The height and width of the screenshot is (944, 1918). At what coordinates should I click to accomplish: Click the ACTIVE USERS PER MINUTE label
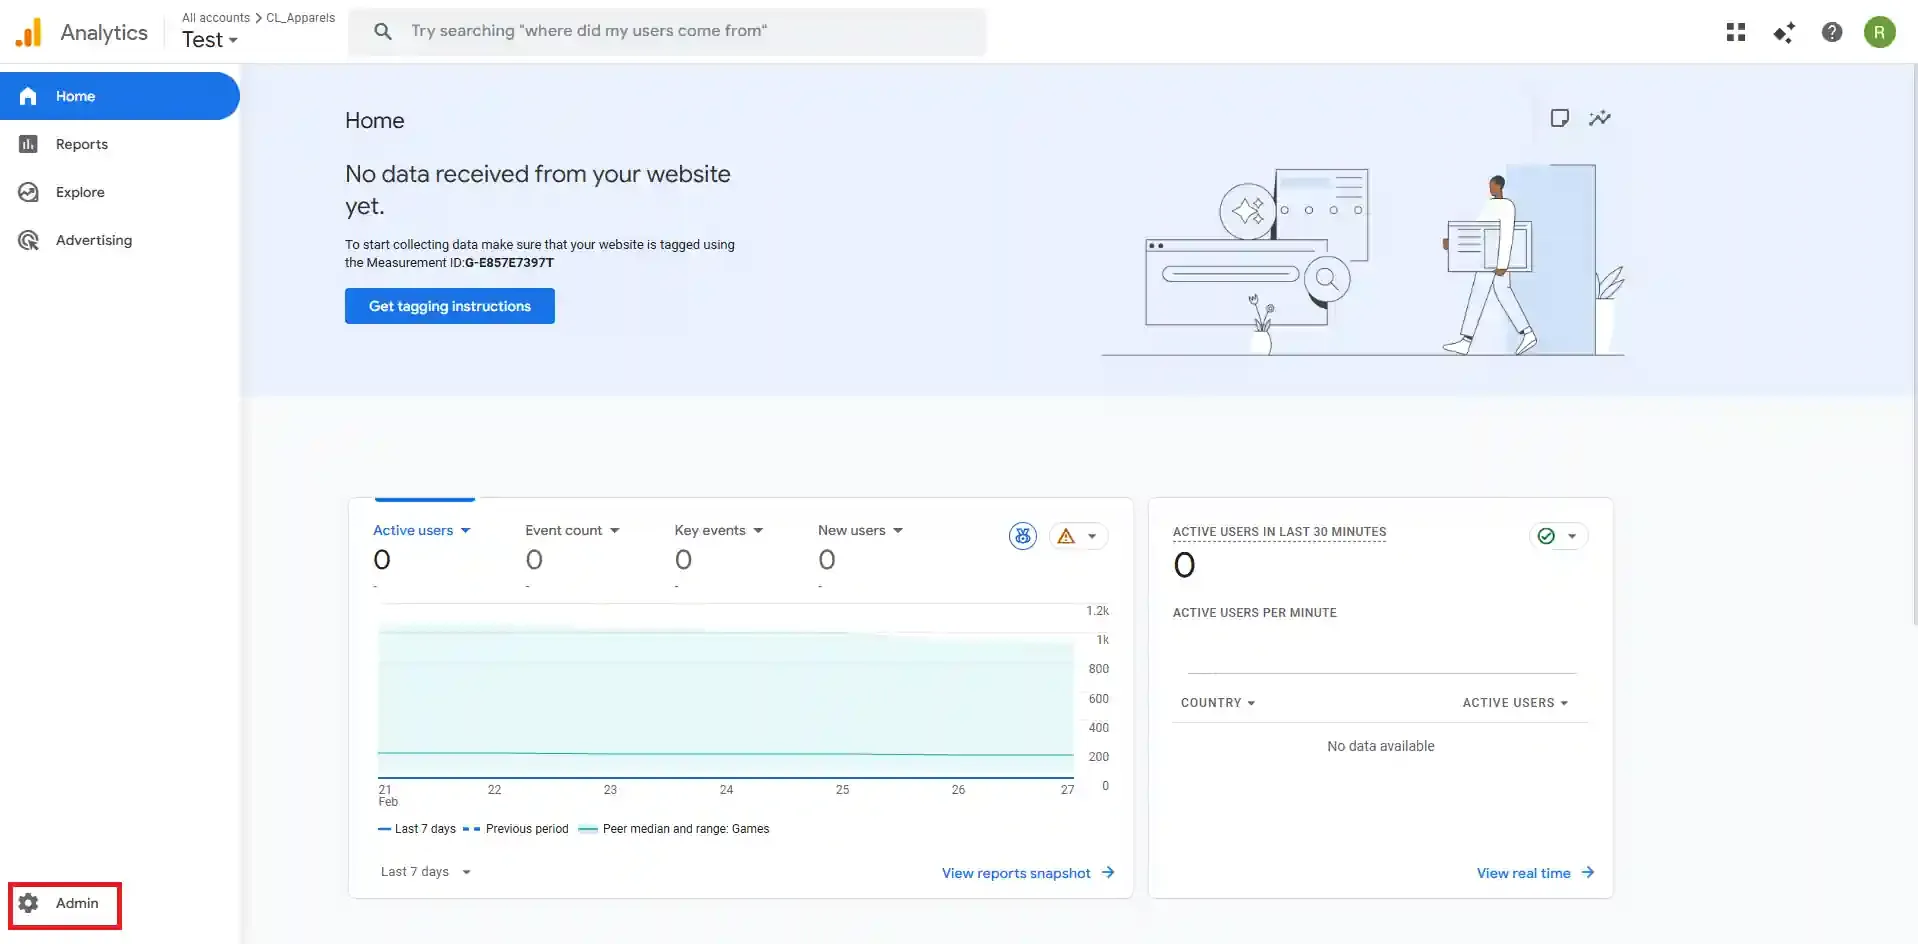1254,613
